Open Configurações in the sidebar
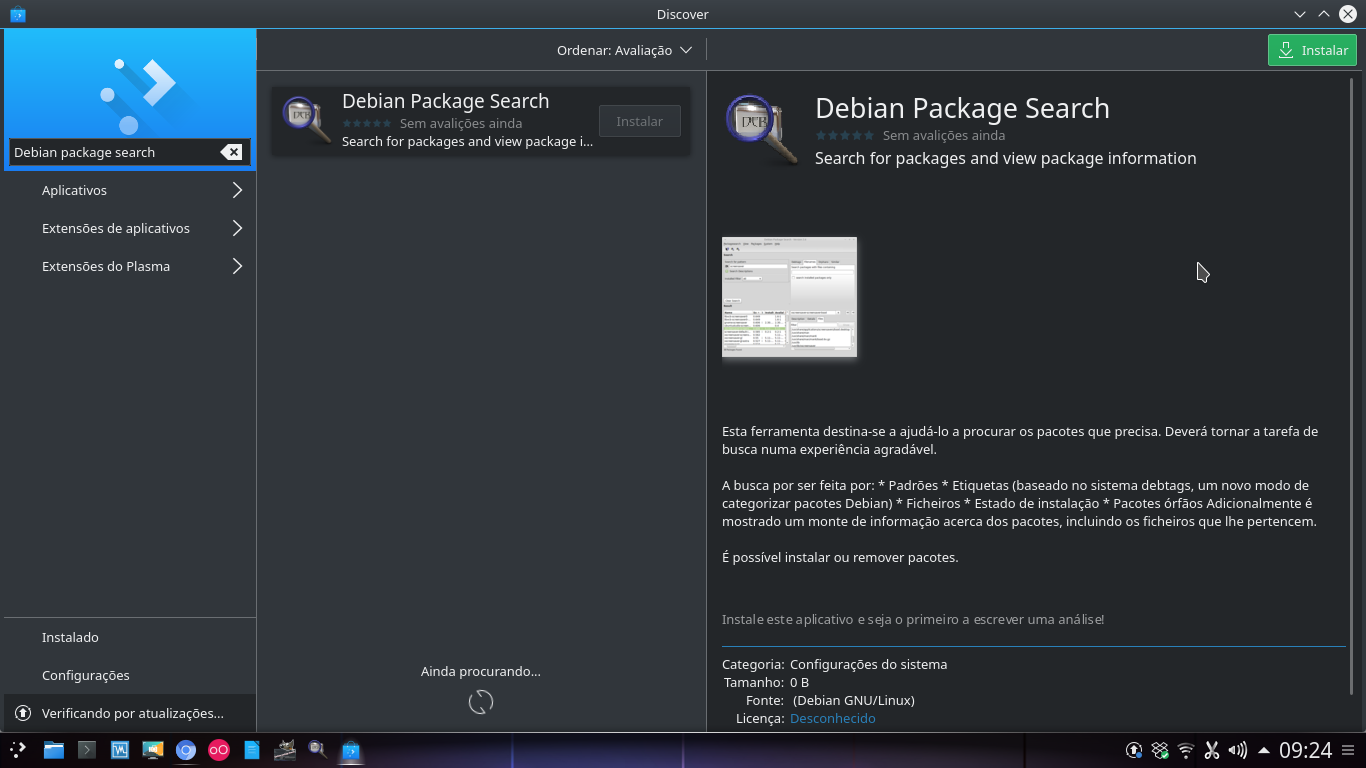 130,675
